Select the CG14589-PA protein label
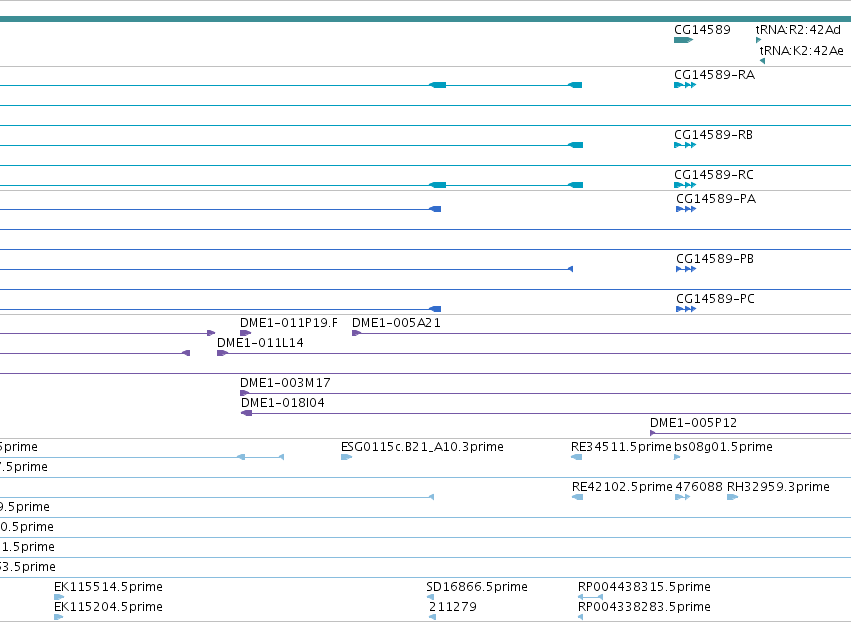The width and height of the screenshot is (851, 622). click(716, 199)
